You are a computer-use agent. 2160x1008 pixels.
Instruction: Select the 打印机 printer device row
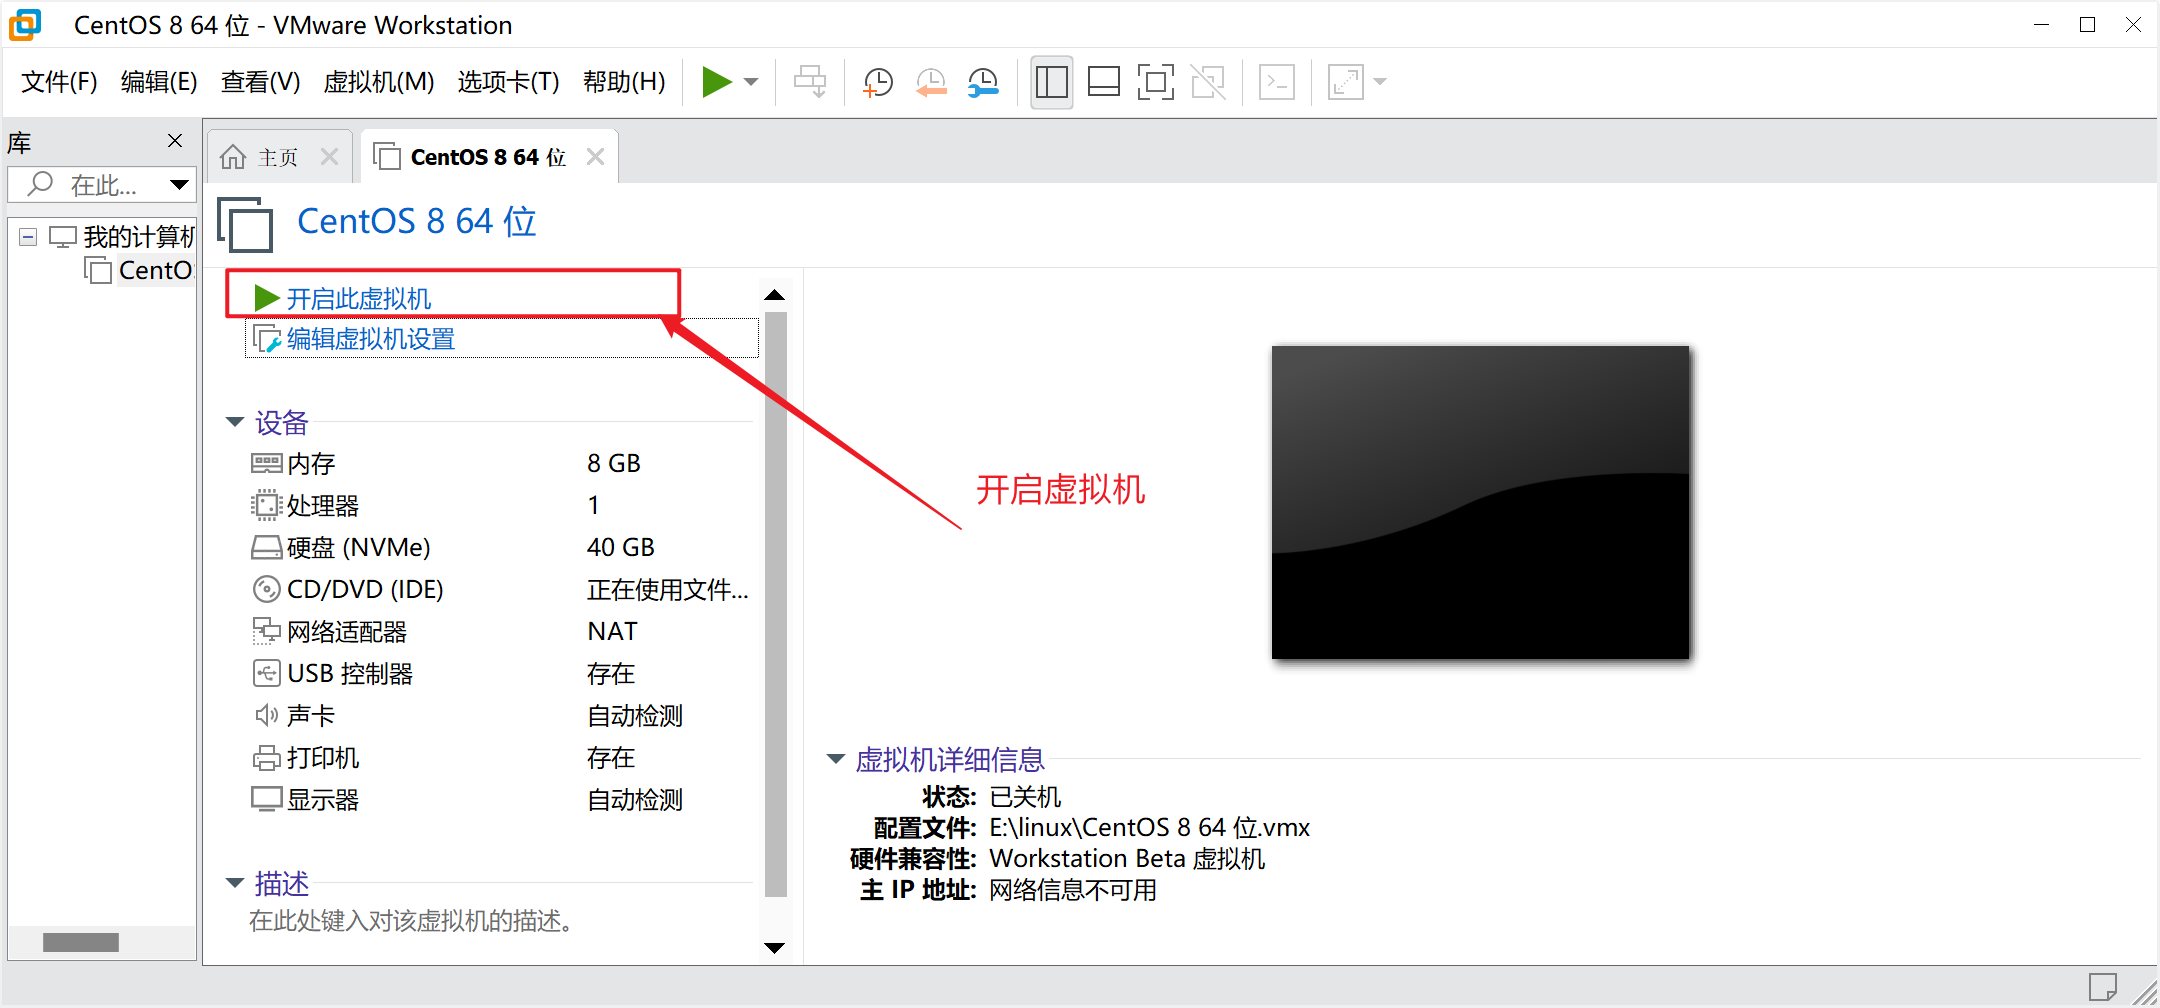[x=500, y=758]
